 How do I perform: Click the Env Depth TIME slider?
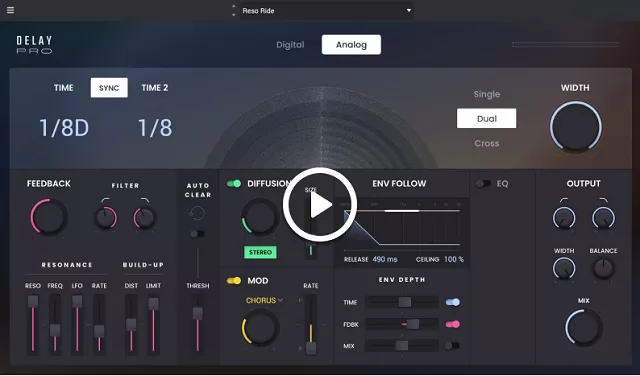pyautogui.click(x=402, y=302)
